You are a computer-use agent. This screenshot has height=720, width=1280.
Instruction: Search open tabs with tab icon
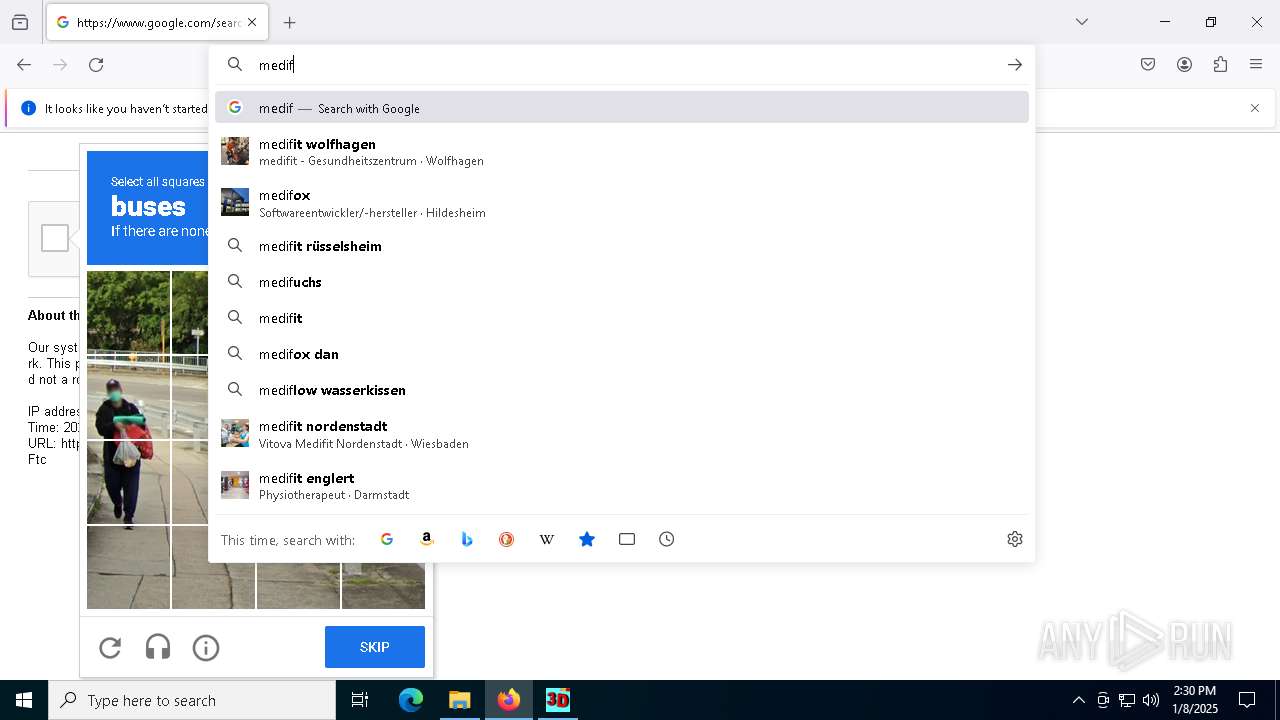click(x=627, y=539)
